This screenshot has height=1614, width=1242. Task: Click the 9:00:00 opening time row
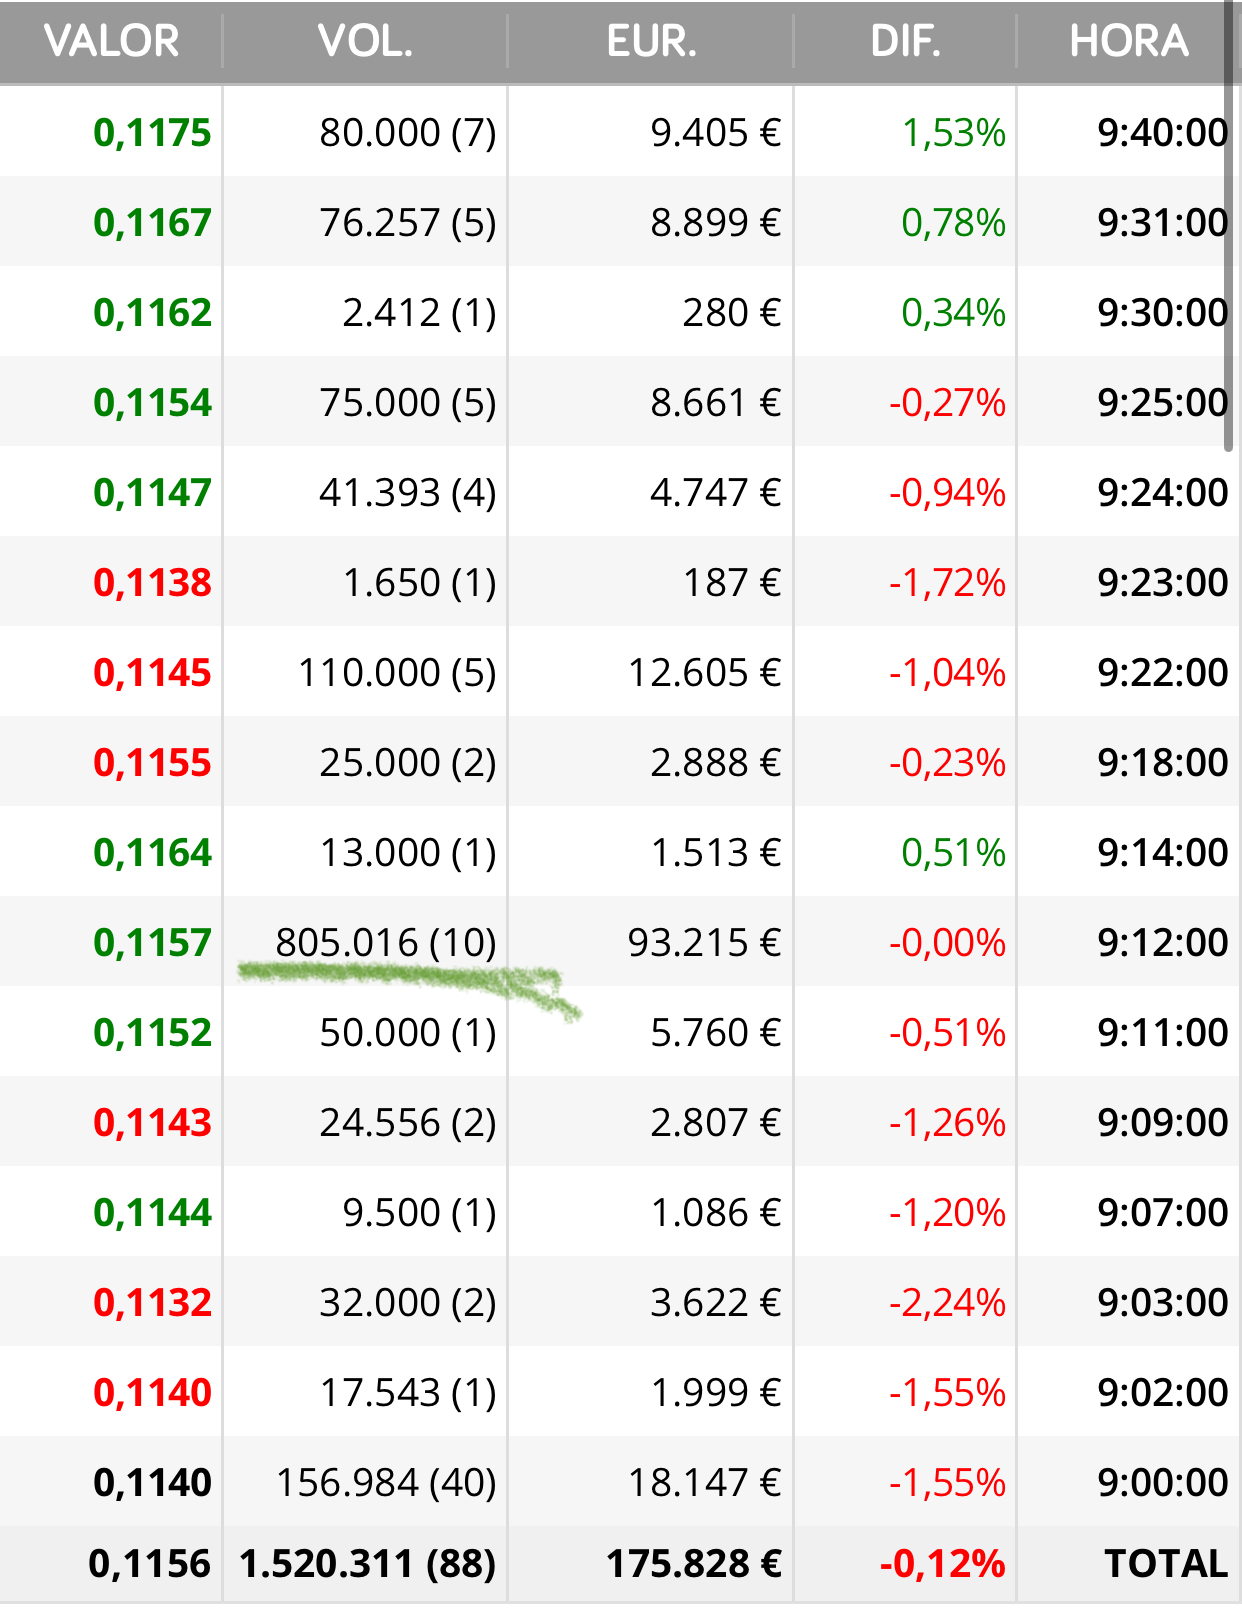(x=1162, y=1483)
